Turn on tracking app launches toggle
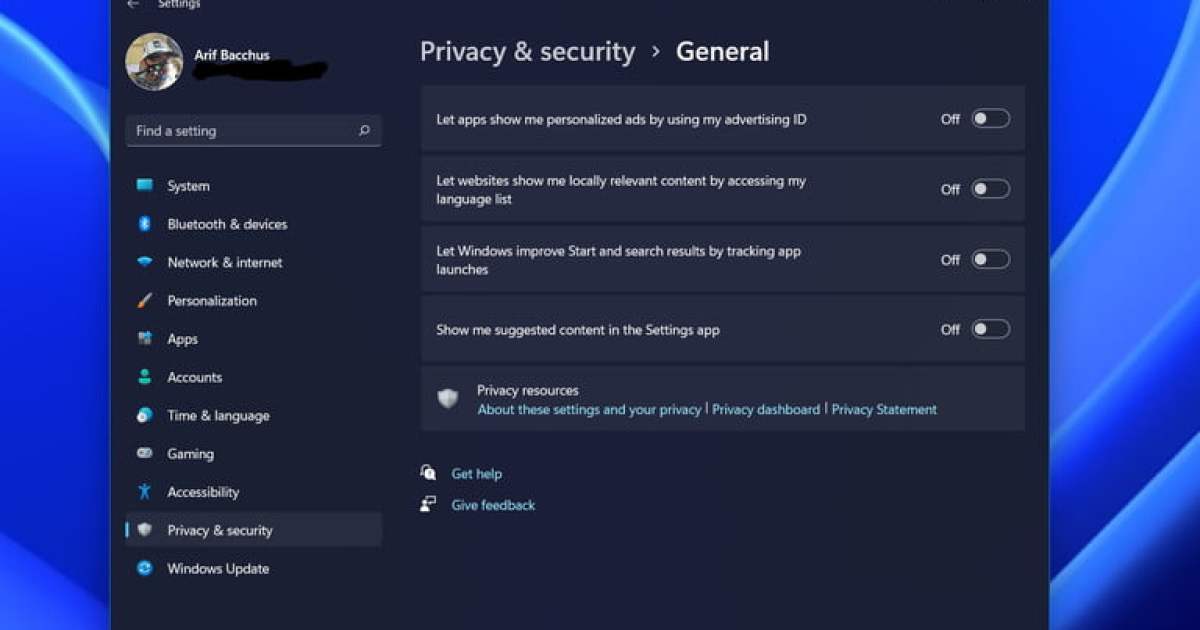This screenshot has width=1200, height=630. click(x=990, y=259)
